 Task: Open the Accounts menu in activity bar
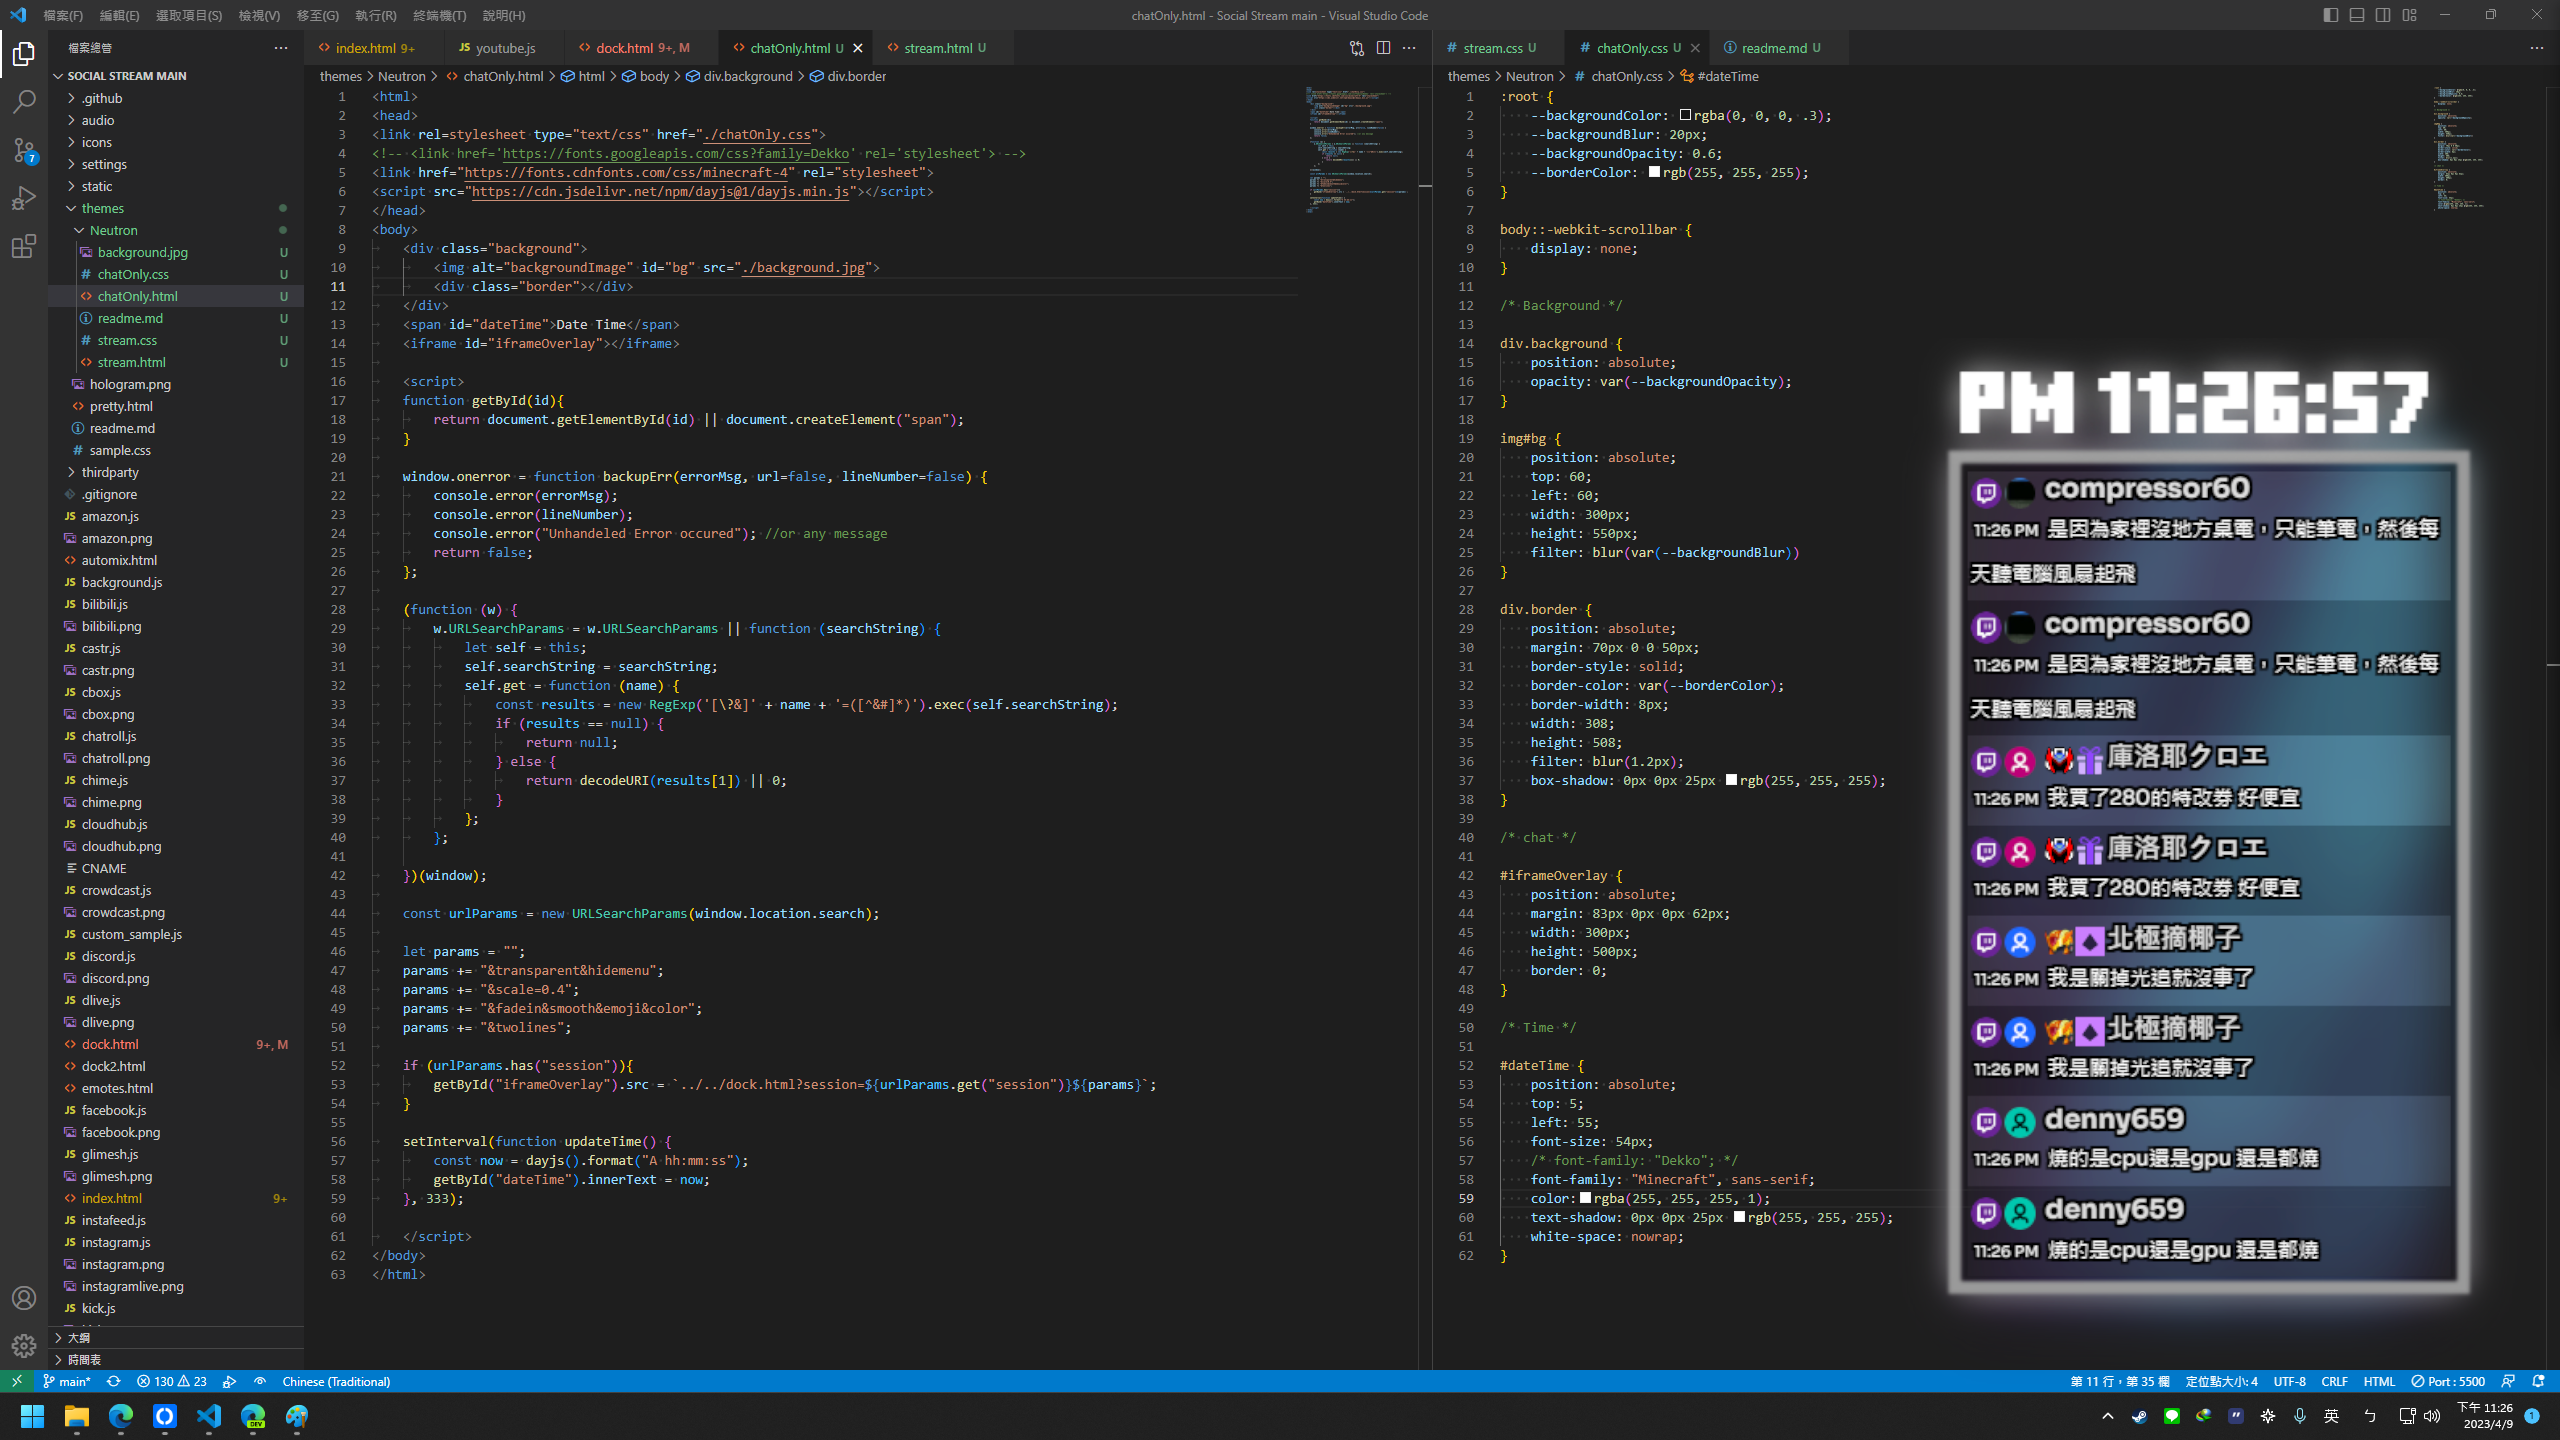(x=24, y=1298)
